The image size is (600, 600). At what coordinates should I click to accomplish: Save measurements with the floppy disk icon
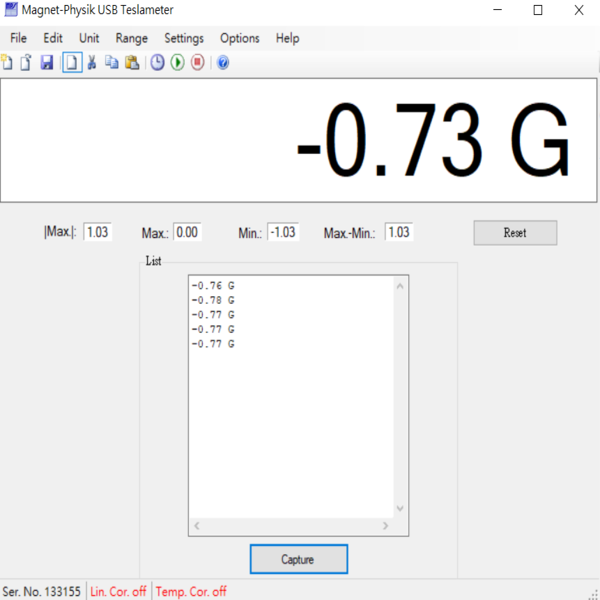click(x=47, y=62)
